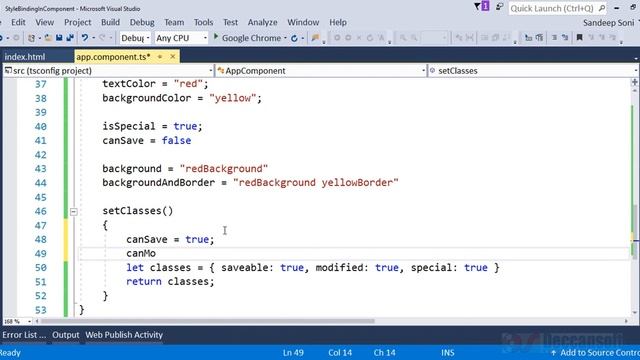Open the Project menu

(x=78, y=22)
